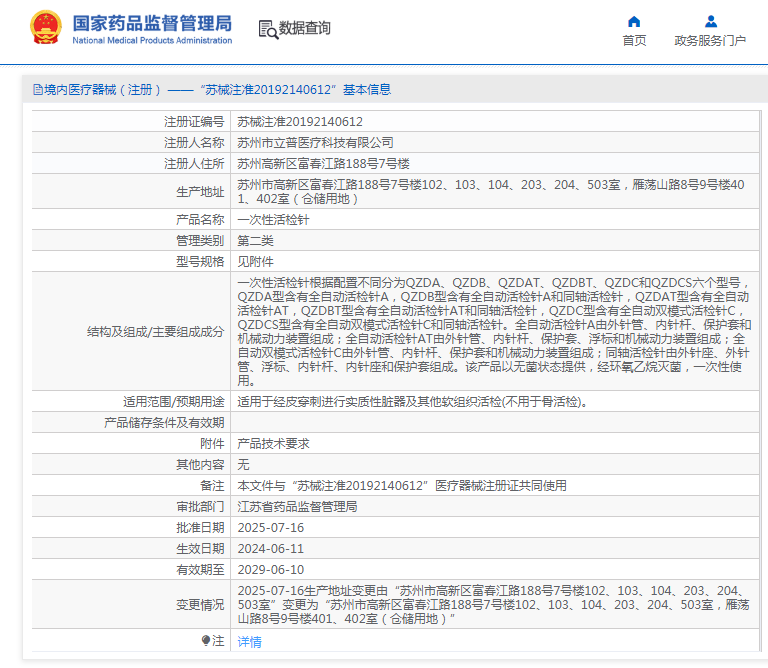
Task: Click the 型号规格 value 见附件
Action: pos(255,261)
